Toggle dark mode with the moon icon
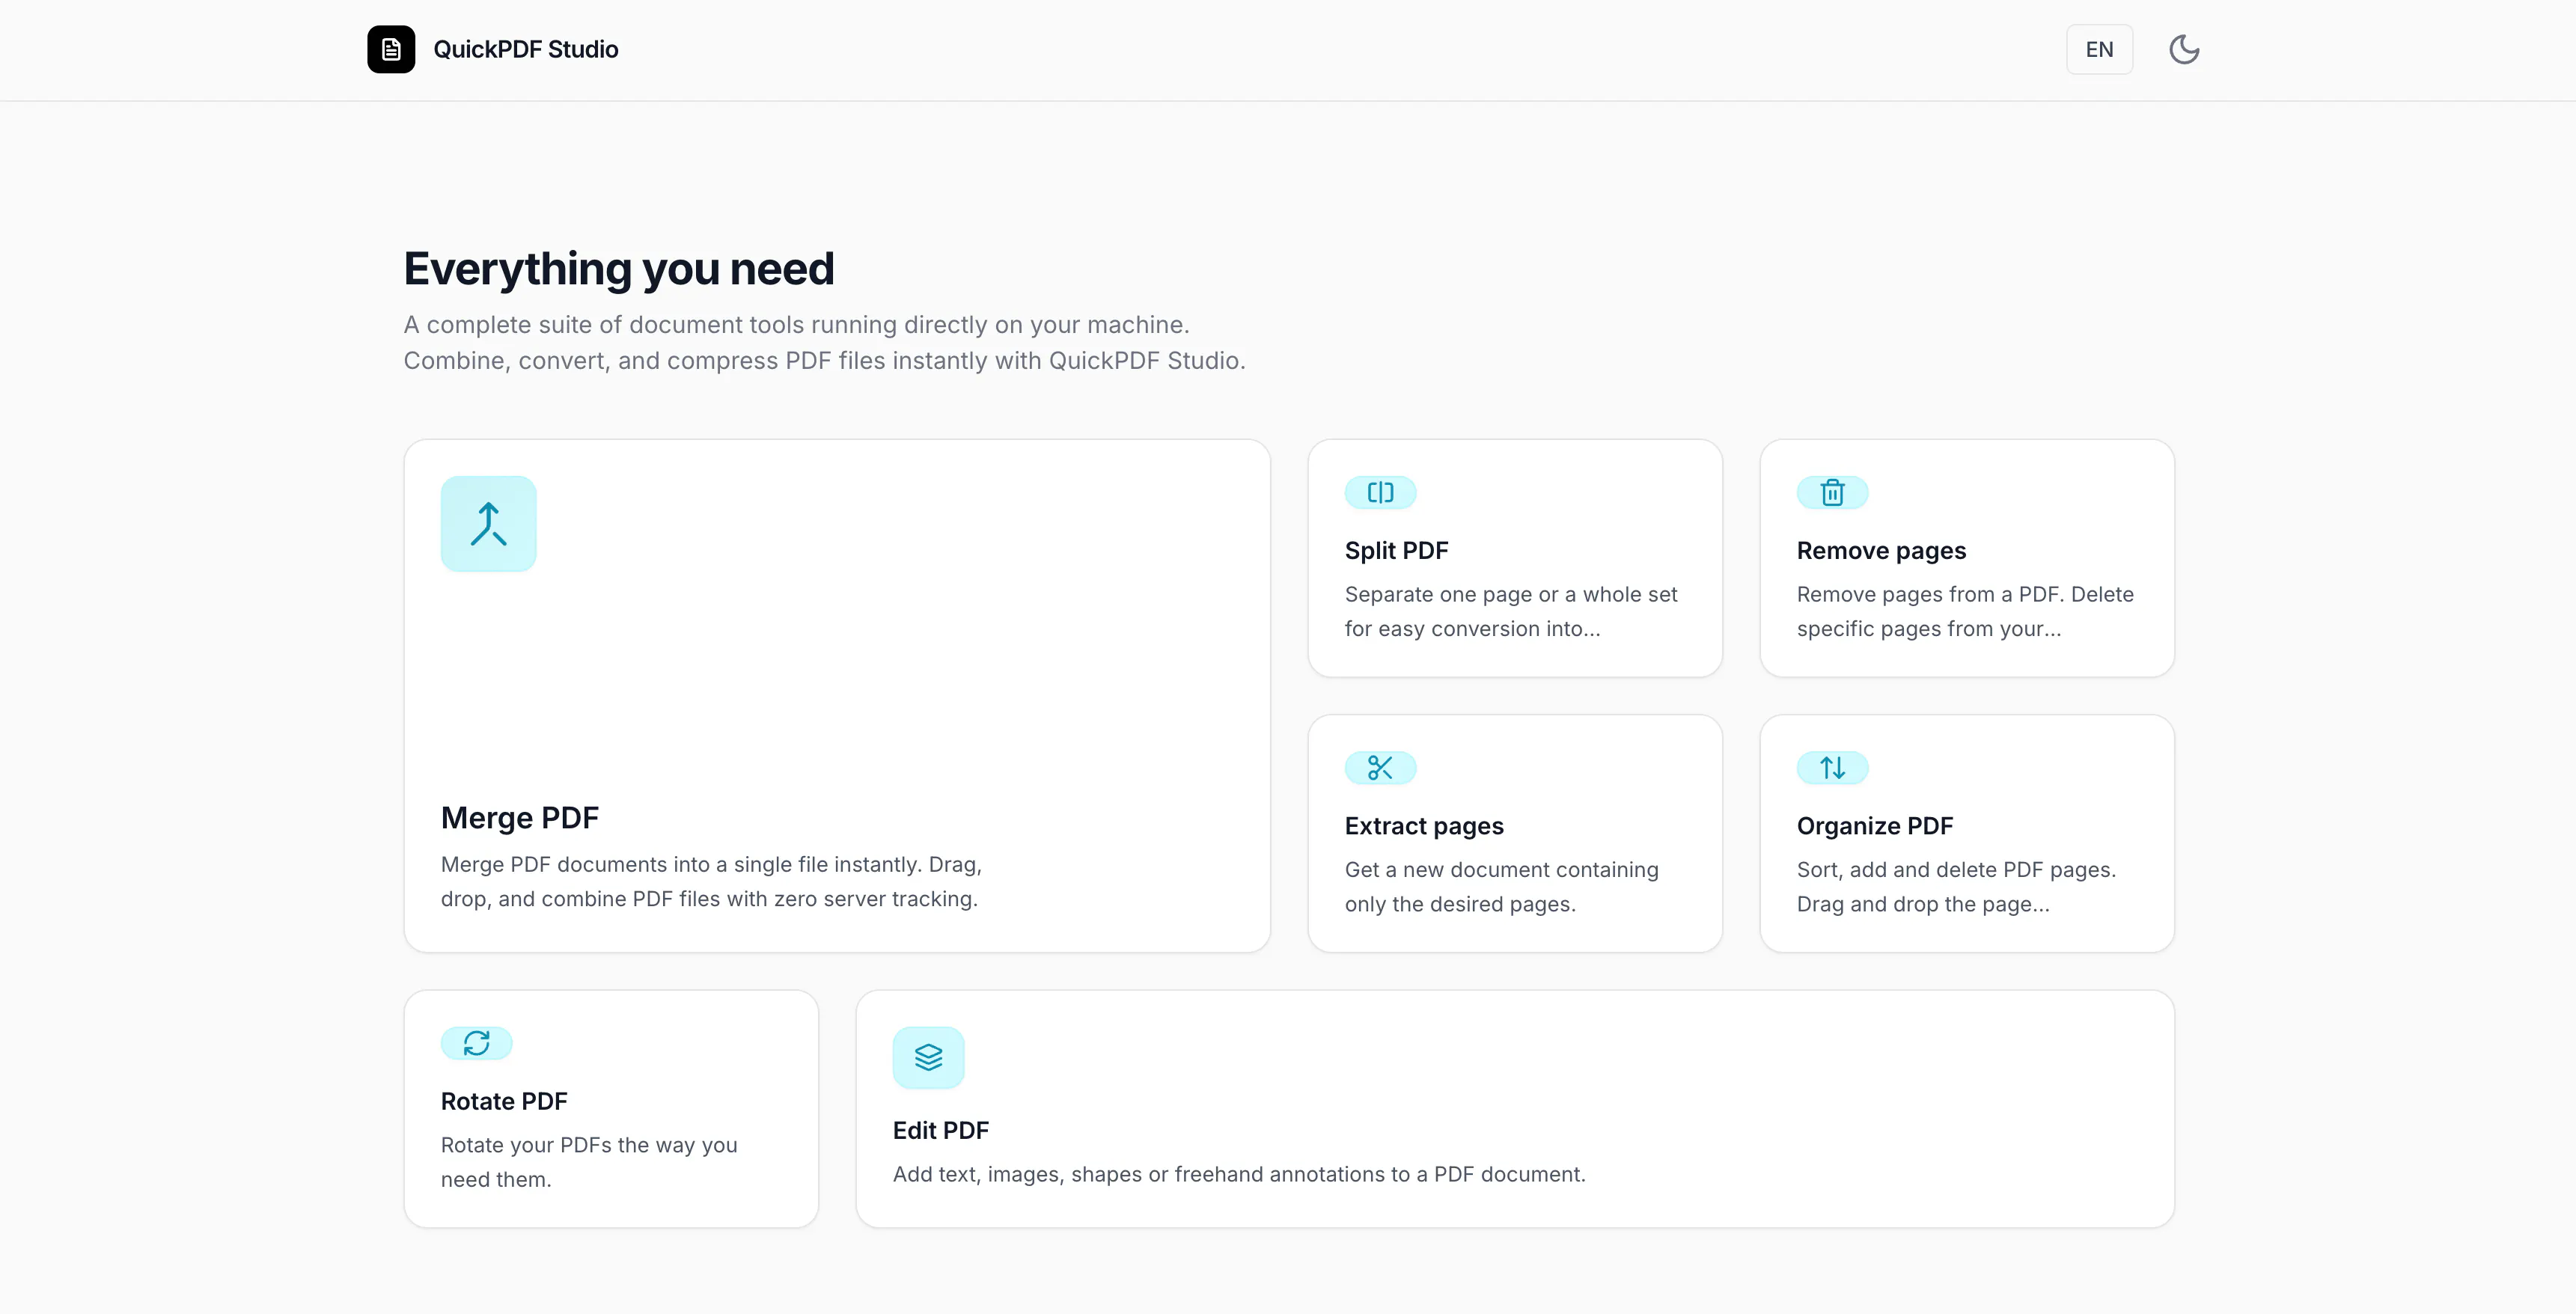The height and width of the screenshot is (1314, 2576). coord(2184,49)
